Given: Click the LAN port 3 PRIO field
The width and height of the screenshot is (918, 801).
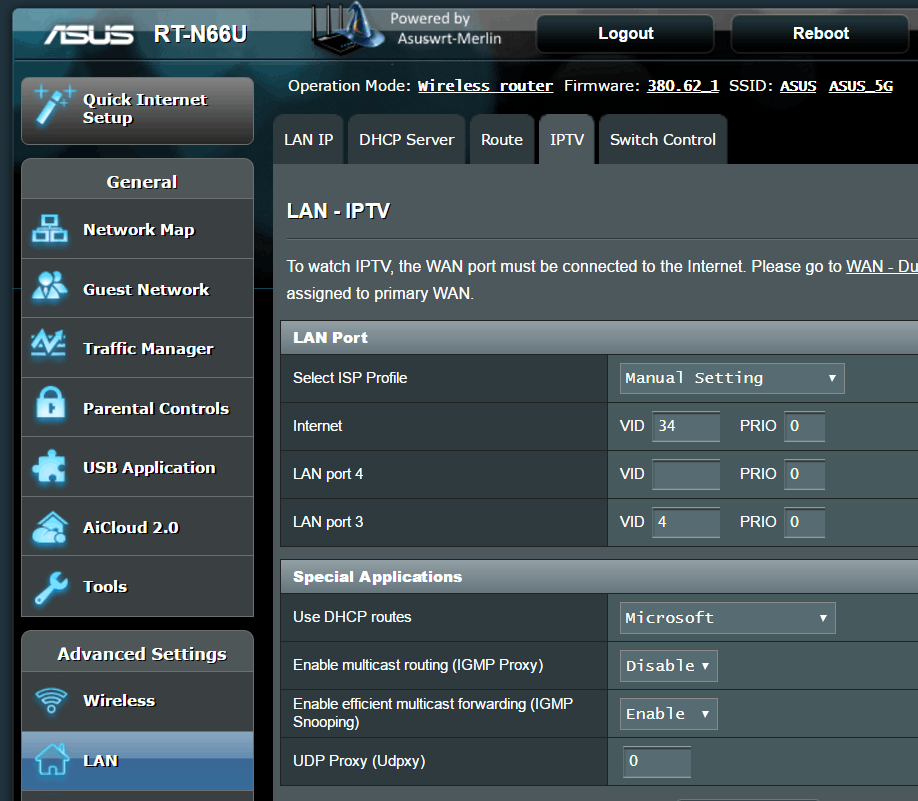Looking at the screenshot, I should click(x=804, y=522).
